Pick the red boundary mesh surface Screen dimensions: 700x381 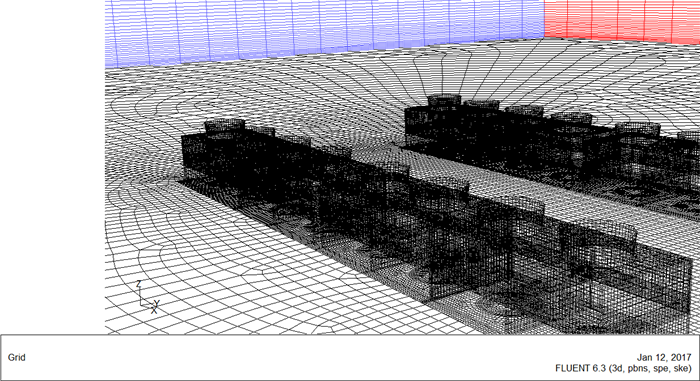622,21
